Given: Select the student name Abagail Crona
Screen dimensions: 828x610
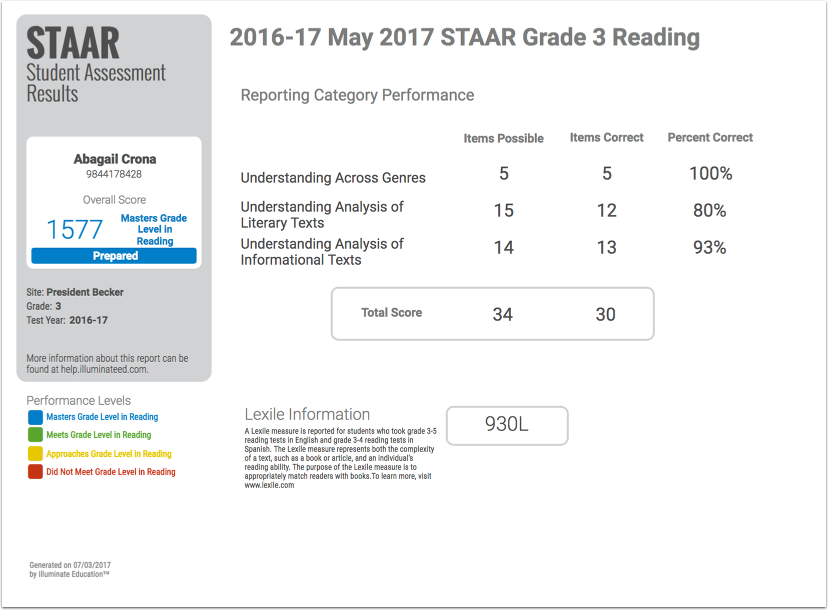Looking at the screenshot, I should click(115, 159).
